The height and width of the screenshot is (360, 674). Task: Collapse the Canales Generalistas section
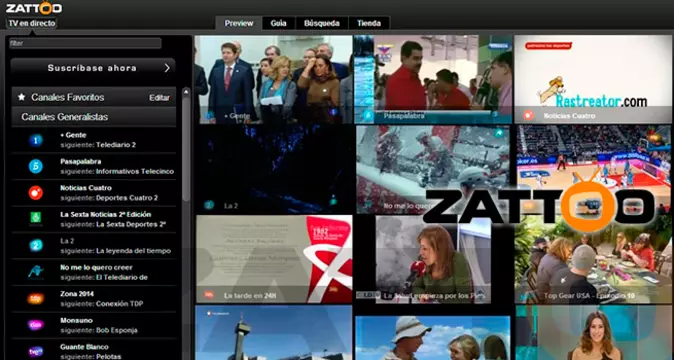click(x=94, y=117)
